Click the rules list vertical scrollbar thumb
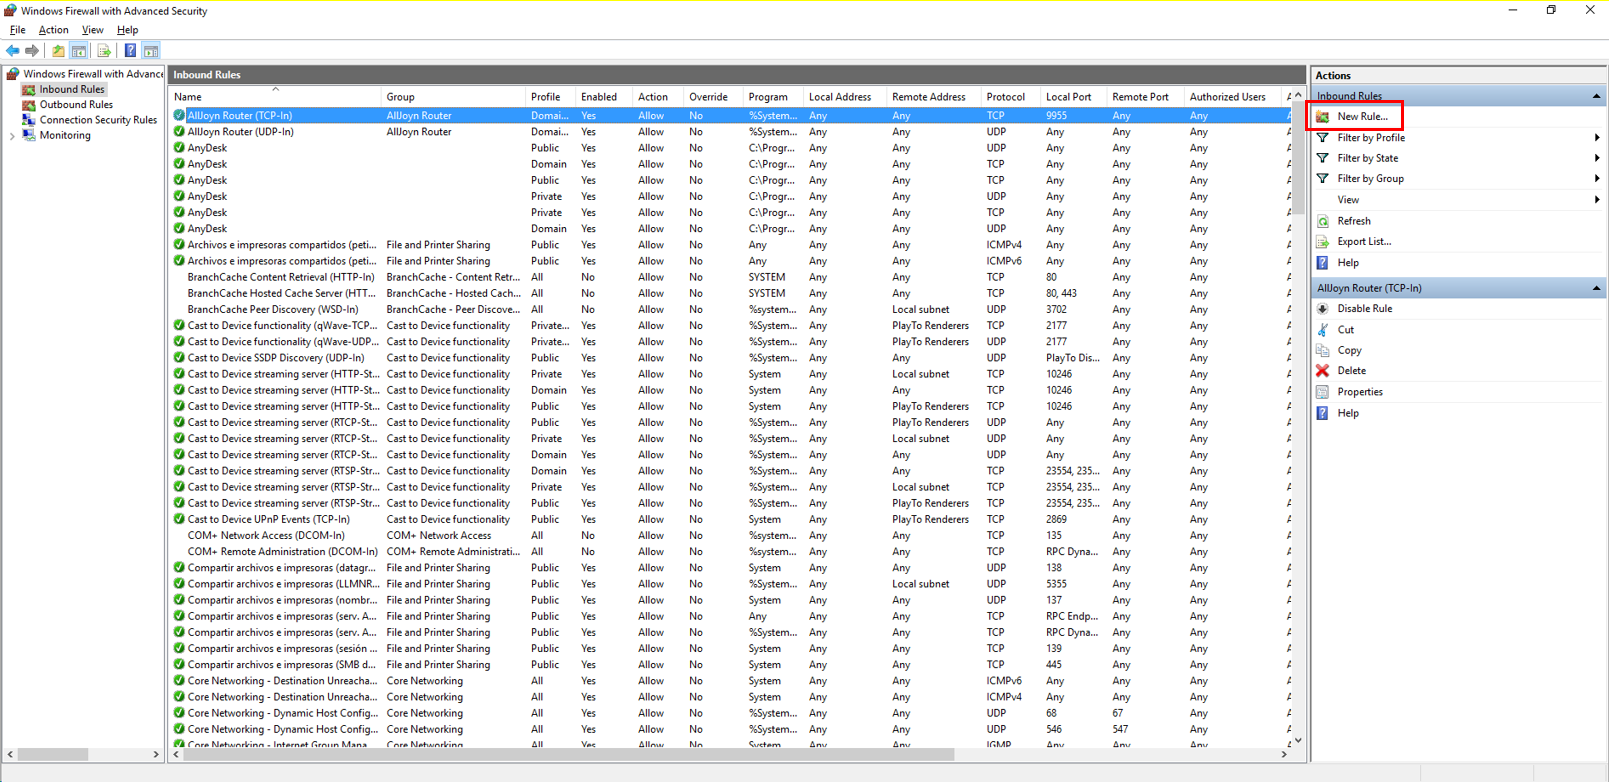This screenshot has width=1609, height=783. click(1298, 158)
